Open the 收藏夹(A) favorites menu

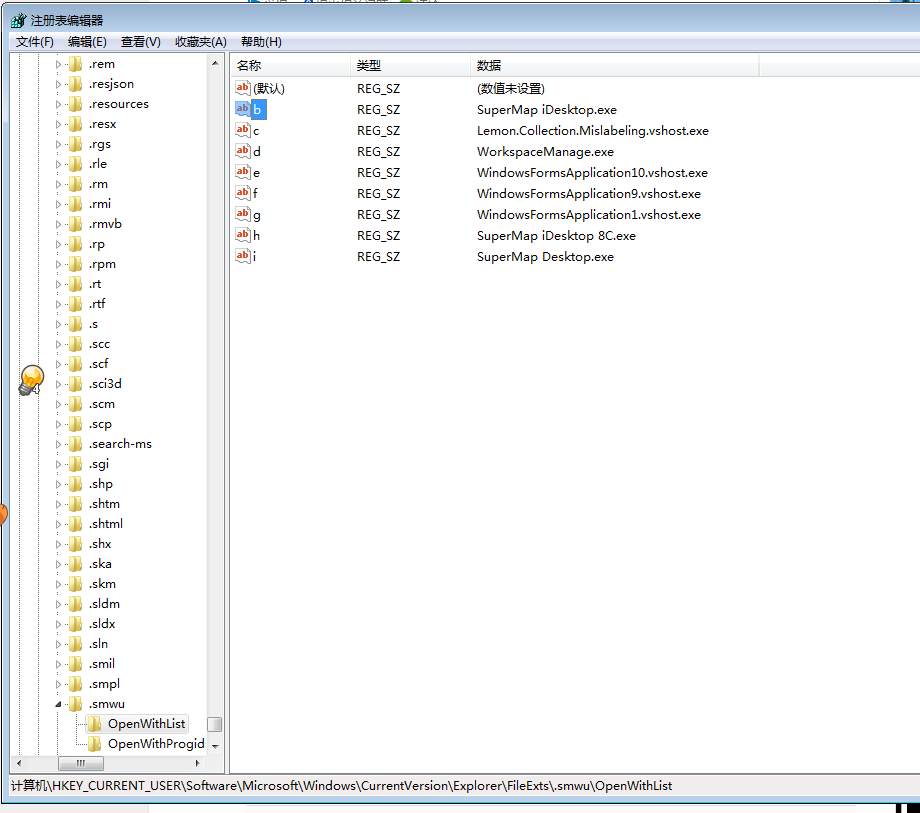[200, 42]
